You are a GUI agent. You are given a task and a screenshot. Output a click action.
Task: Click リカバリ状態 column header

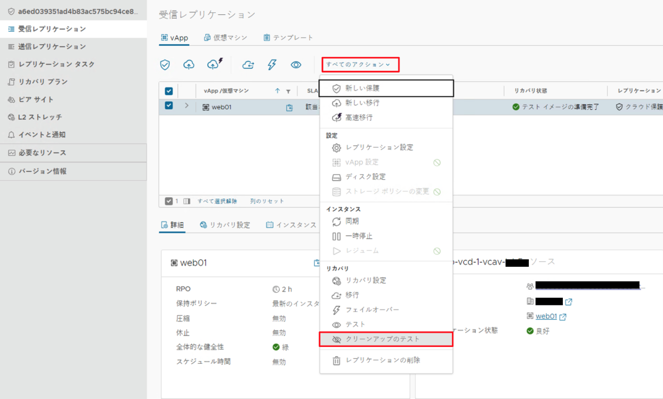(530, 91)
